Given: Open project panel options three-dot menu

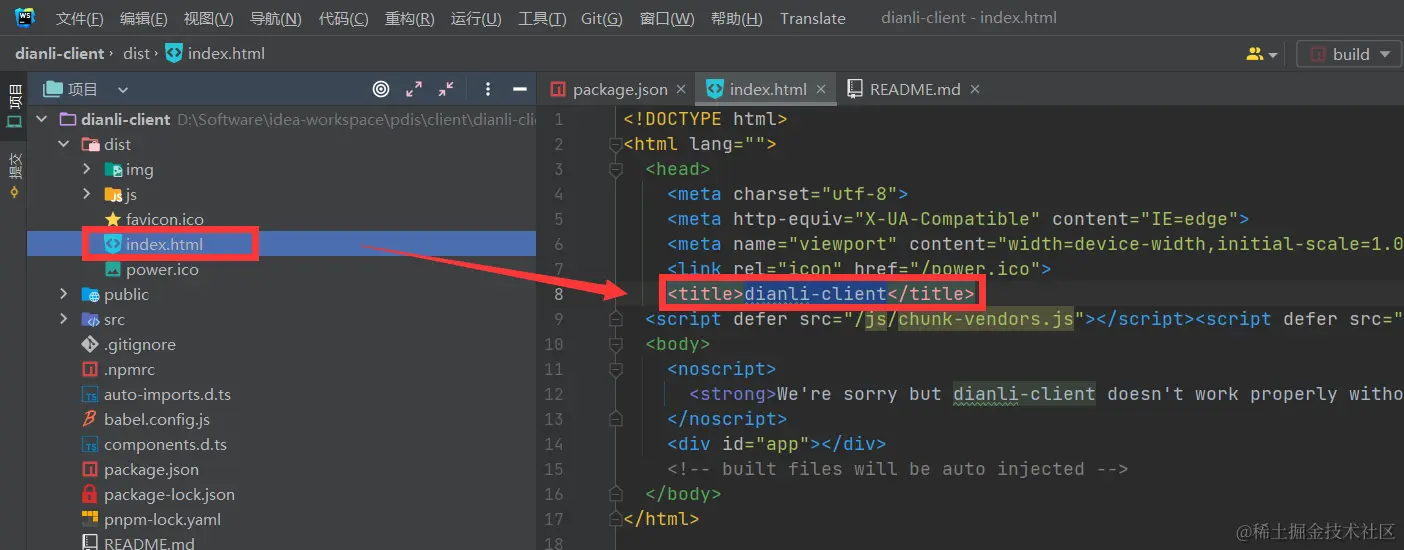Looking at the screenshot, I should [487, 89].
